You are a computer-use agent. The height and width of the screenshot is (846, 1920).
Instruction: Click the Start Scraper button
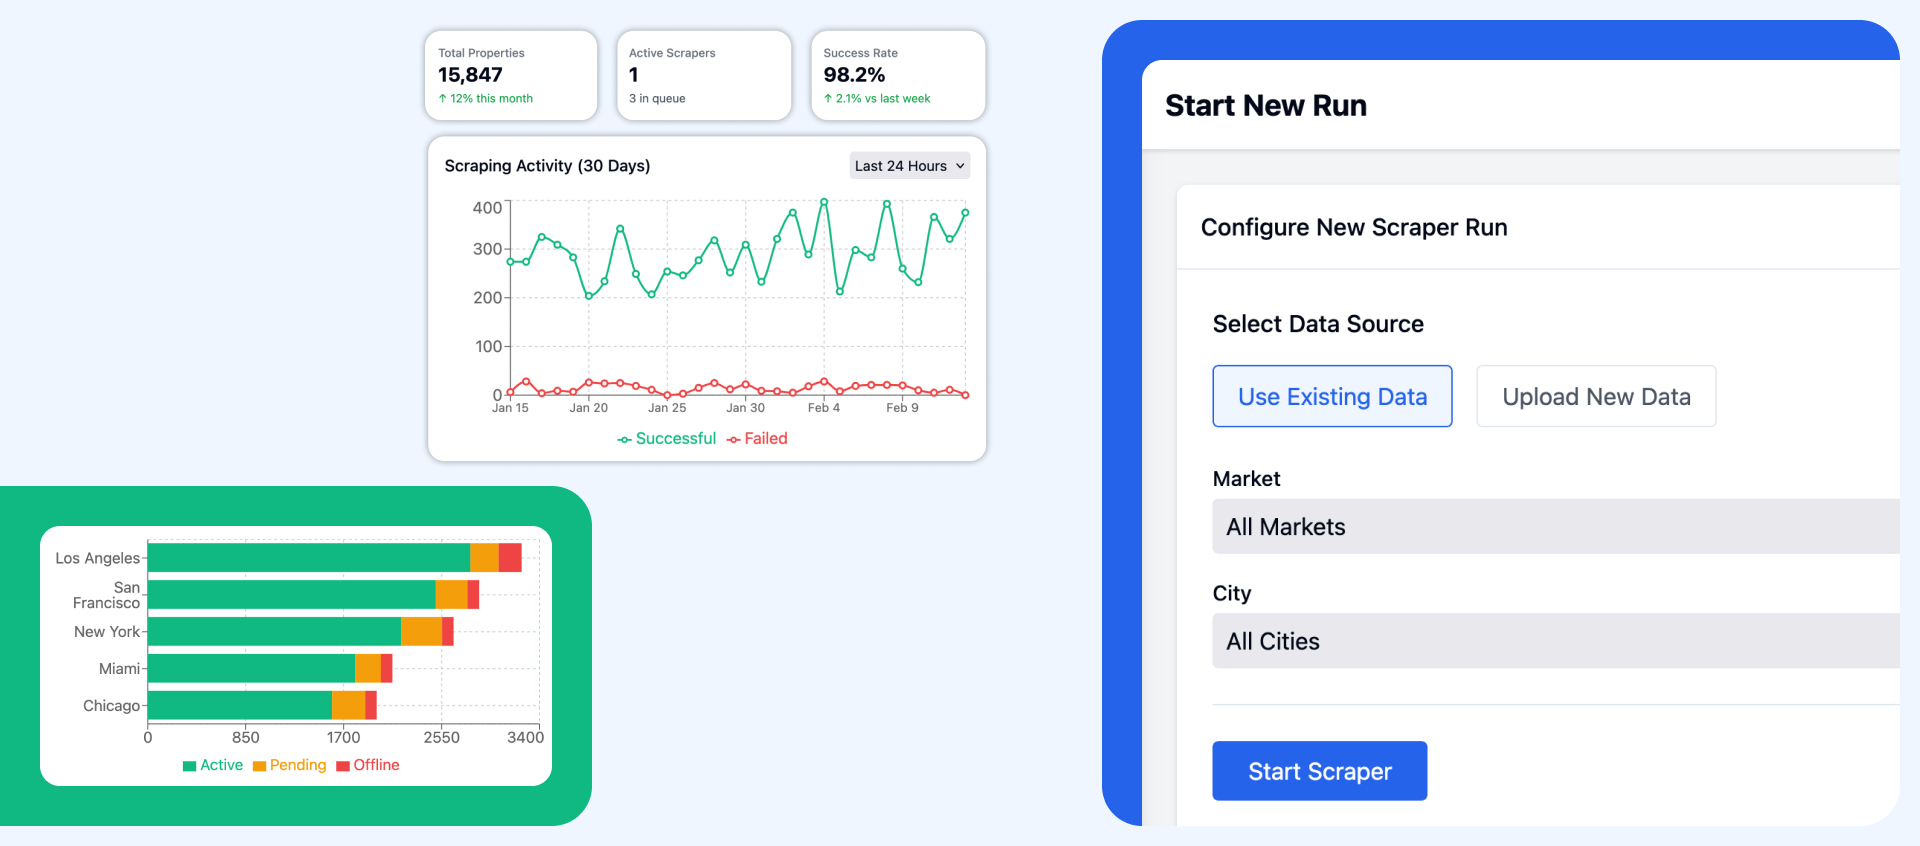(x=1320, y=771)
